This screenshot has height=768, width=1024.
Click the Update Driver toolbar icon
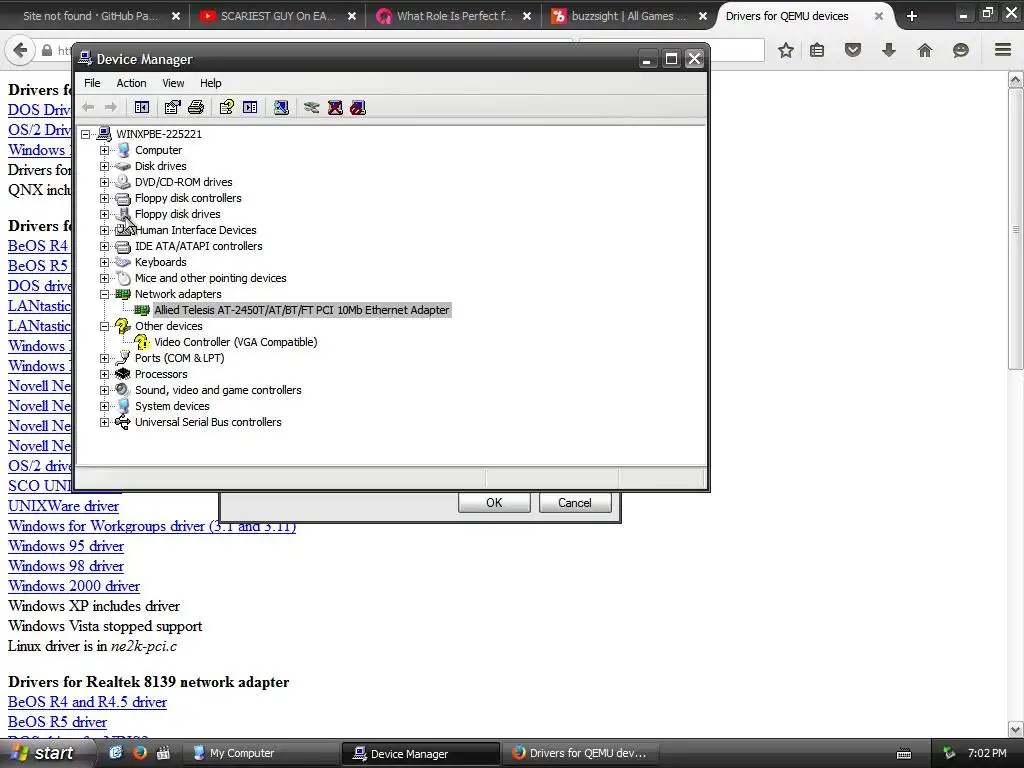[312, 108]
